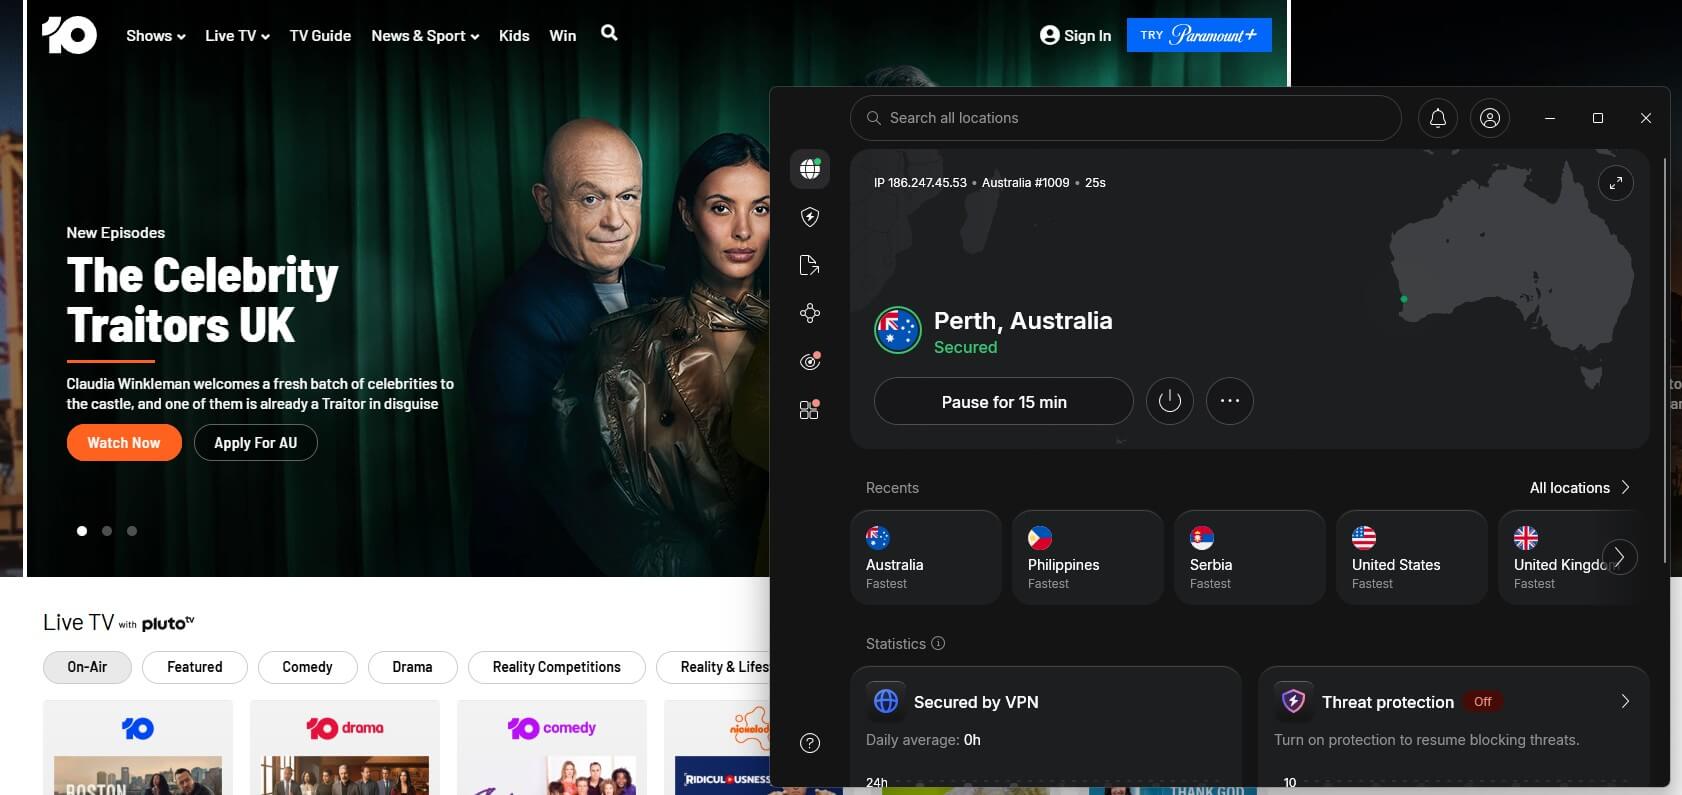This screenshot has width=1682, height=795.
Task: Expand the Shows dropdown menu
Action: pos(156,36)
